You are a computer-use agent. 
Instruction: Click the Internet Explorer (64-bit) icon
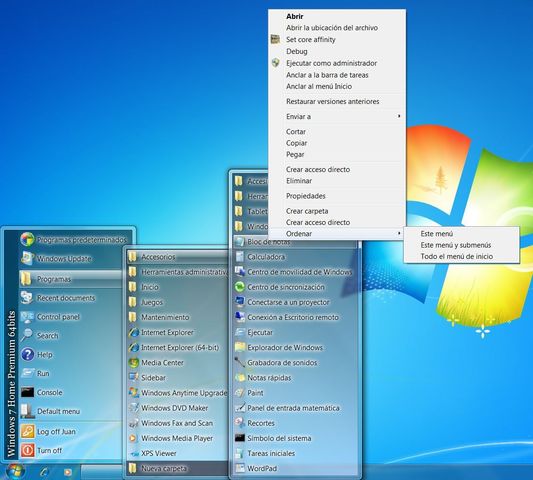point(133,347)
